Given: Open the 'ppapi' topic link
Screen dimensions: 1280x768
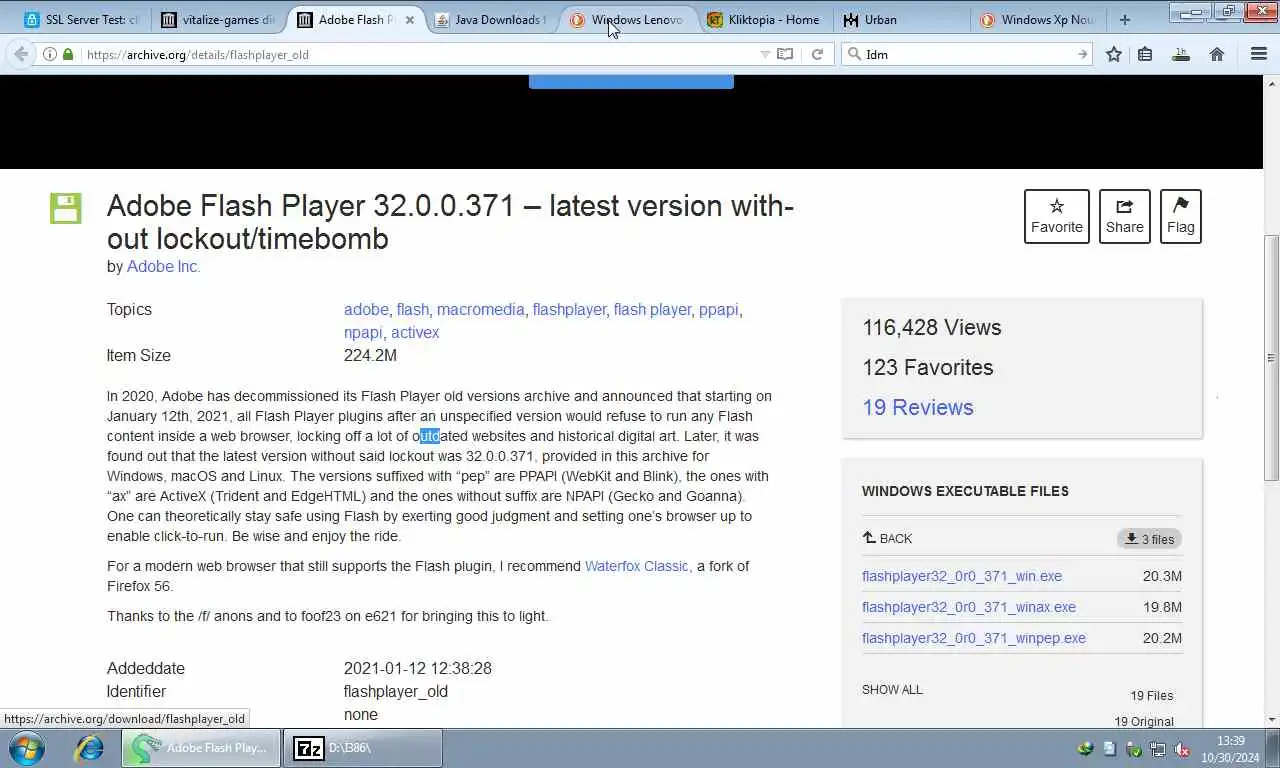Looking at the screenshot, I should (x=718, y=310).
